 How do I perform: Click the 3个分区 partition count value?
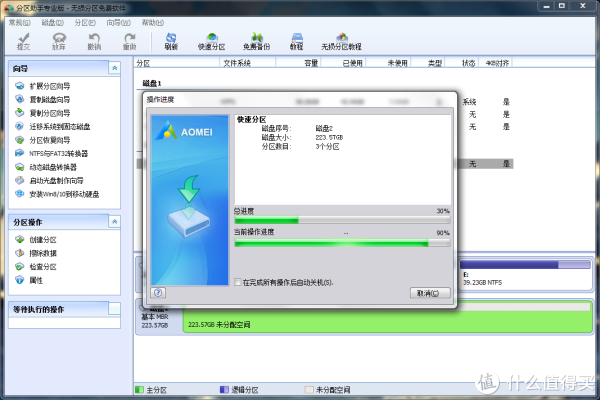[x=327, y=147]
